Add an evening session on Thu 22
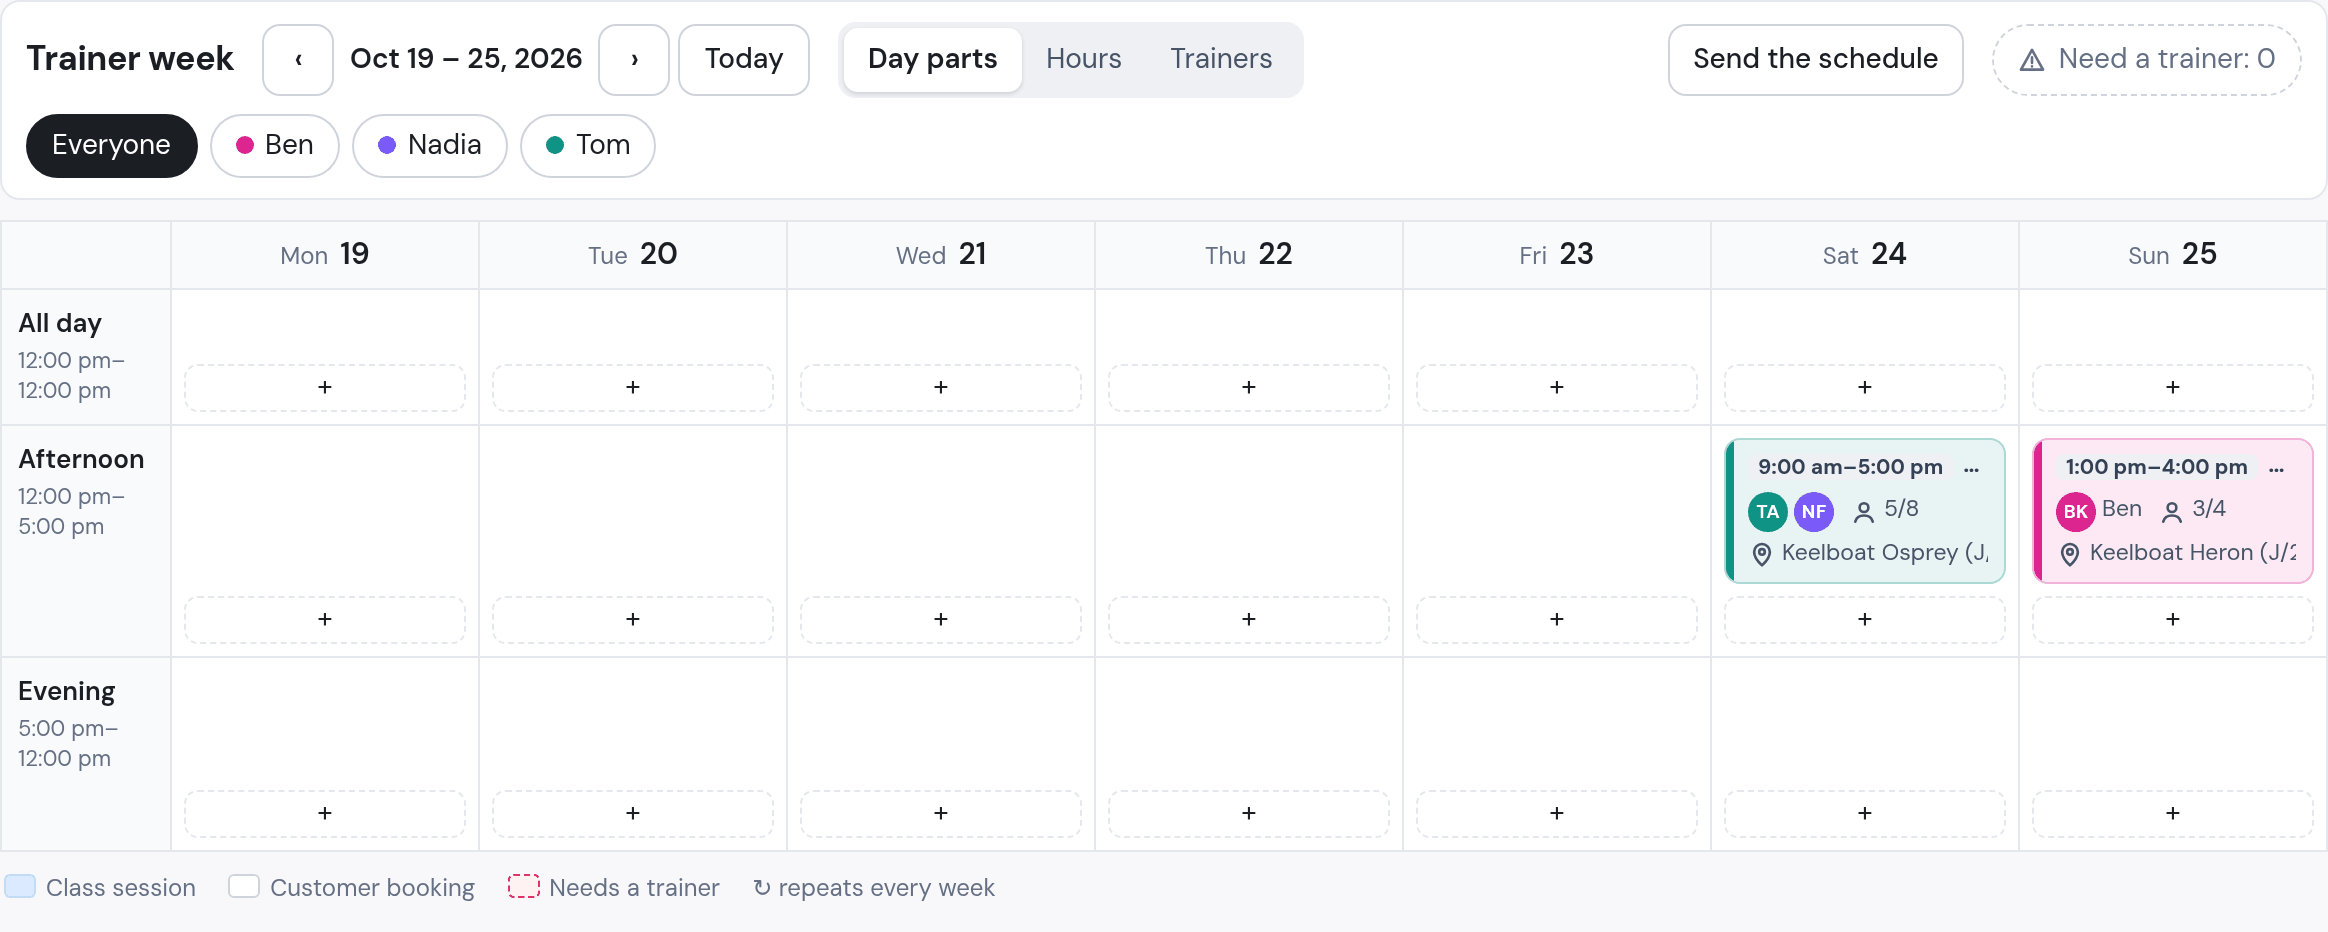Image resolution: width=2328 pixels, height=932 pixels. coord(1249,814)
